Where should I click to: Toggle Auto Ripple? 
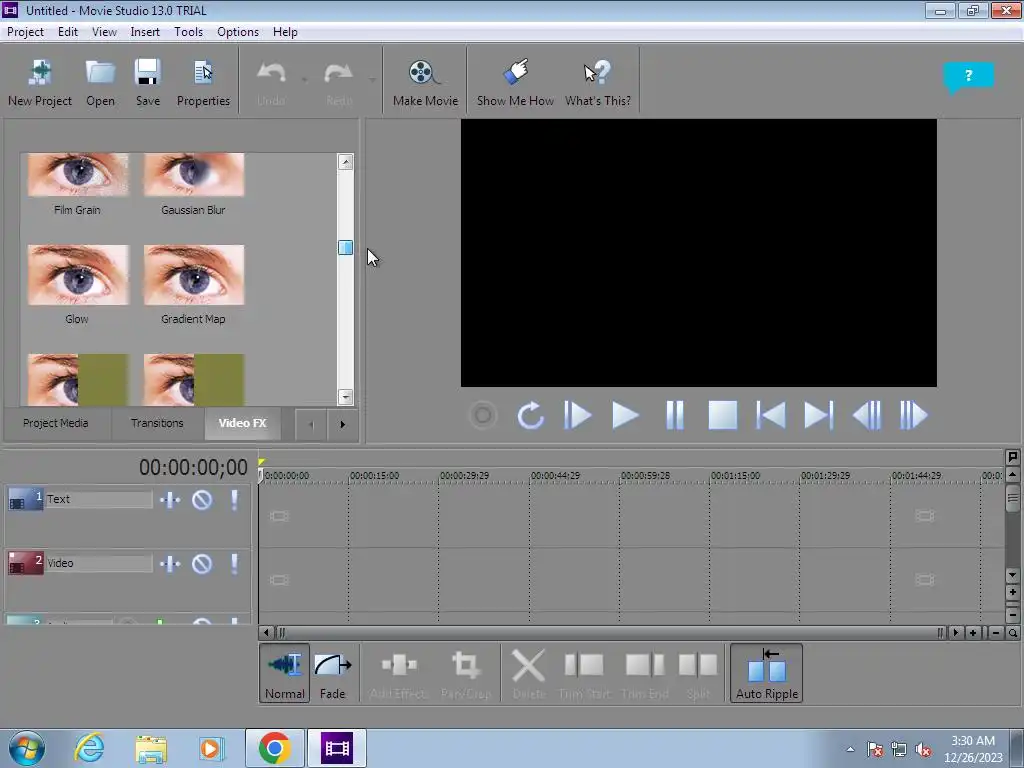click(x=767, y=673)
